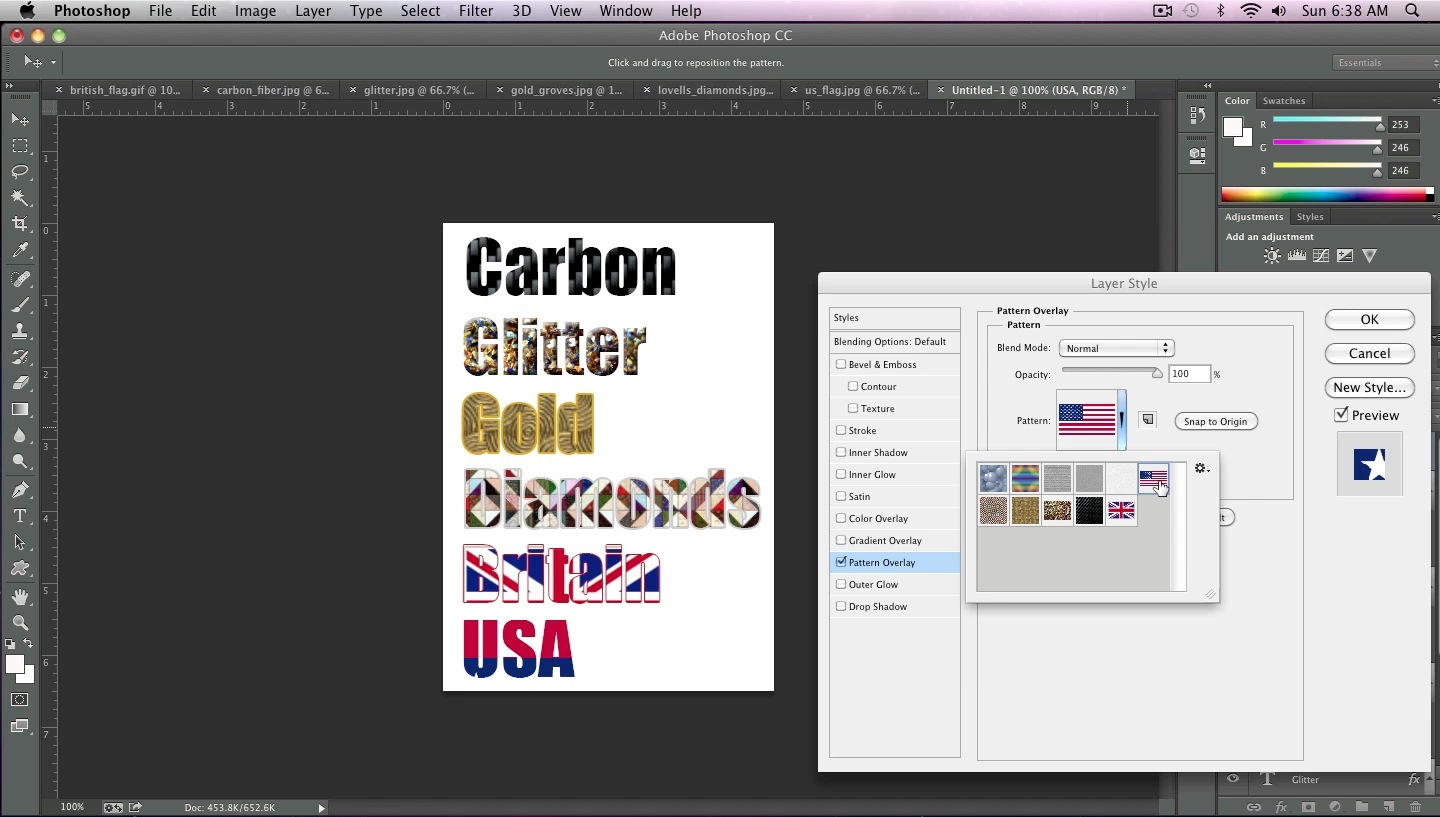Viewport: 1440px width, 817px height.
Task: Enable the Inner Shadow checkbox
Action: (841, 452)
